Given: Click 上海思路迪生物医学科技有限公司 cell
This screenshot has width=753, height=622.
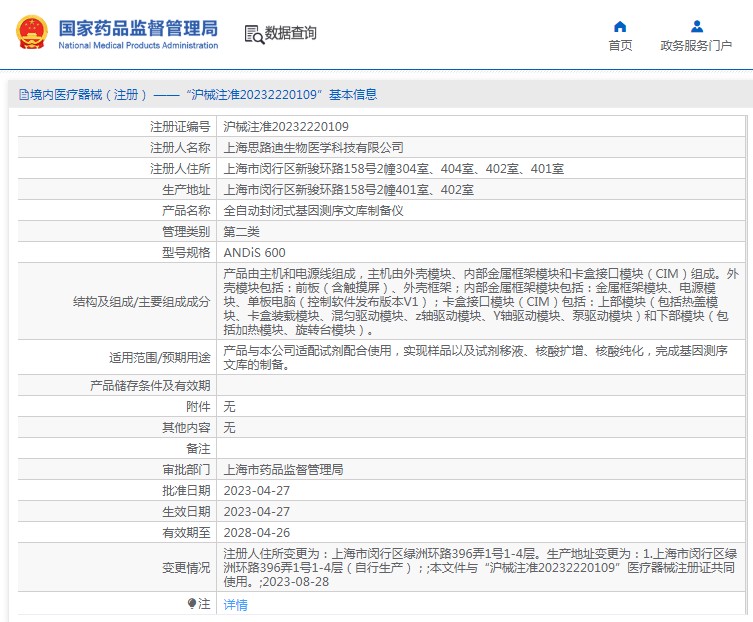Looking at the screenshot, I should (313, 147).
